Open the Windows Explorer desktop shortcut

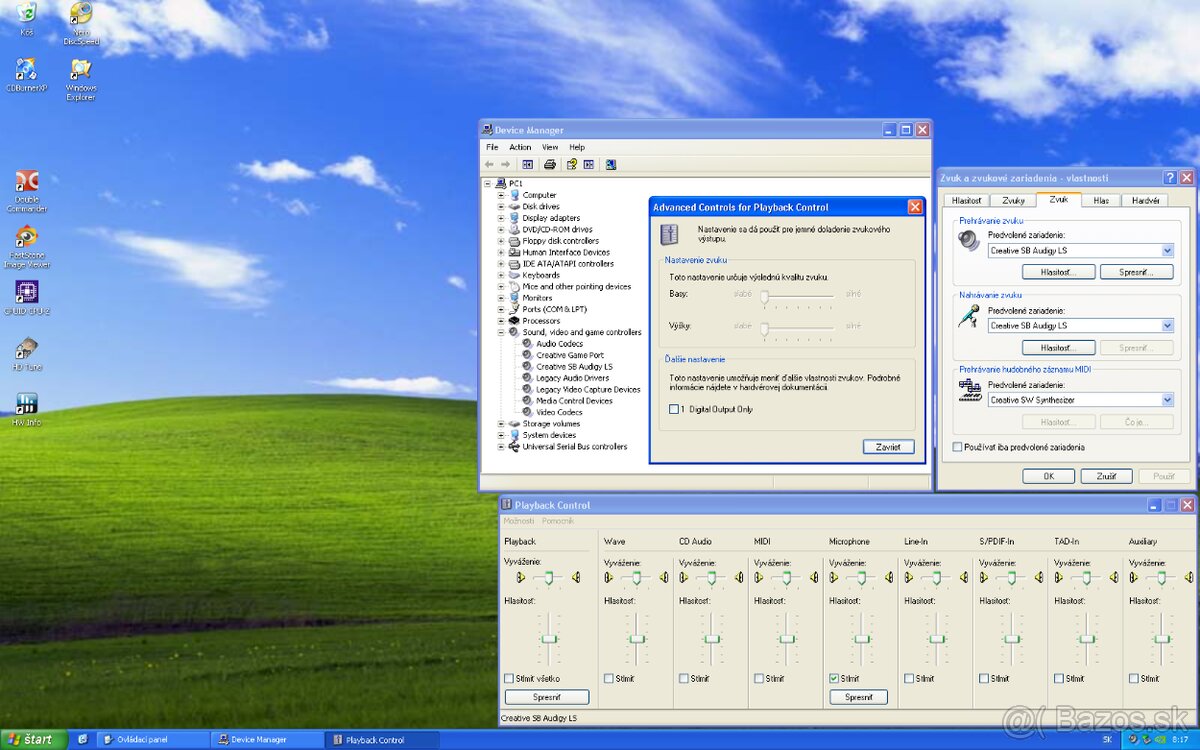tap(81, 79)
